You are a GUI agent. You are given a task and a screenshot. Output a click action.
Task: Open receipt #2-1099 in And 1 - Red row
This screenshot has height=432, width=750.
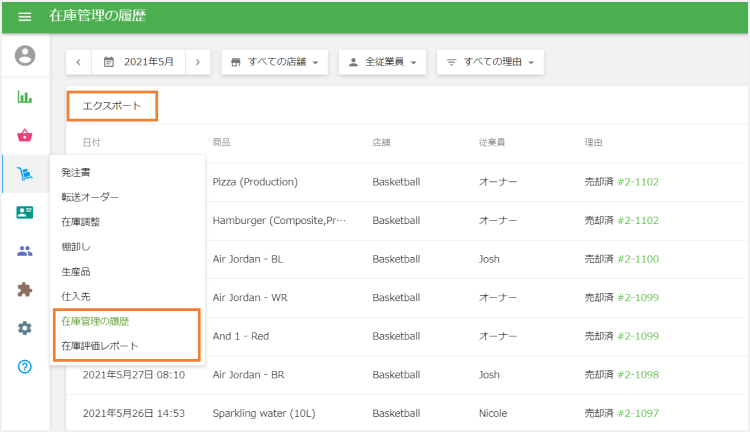(x=638, y=336)
